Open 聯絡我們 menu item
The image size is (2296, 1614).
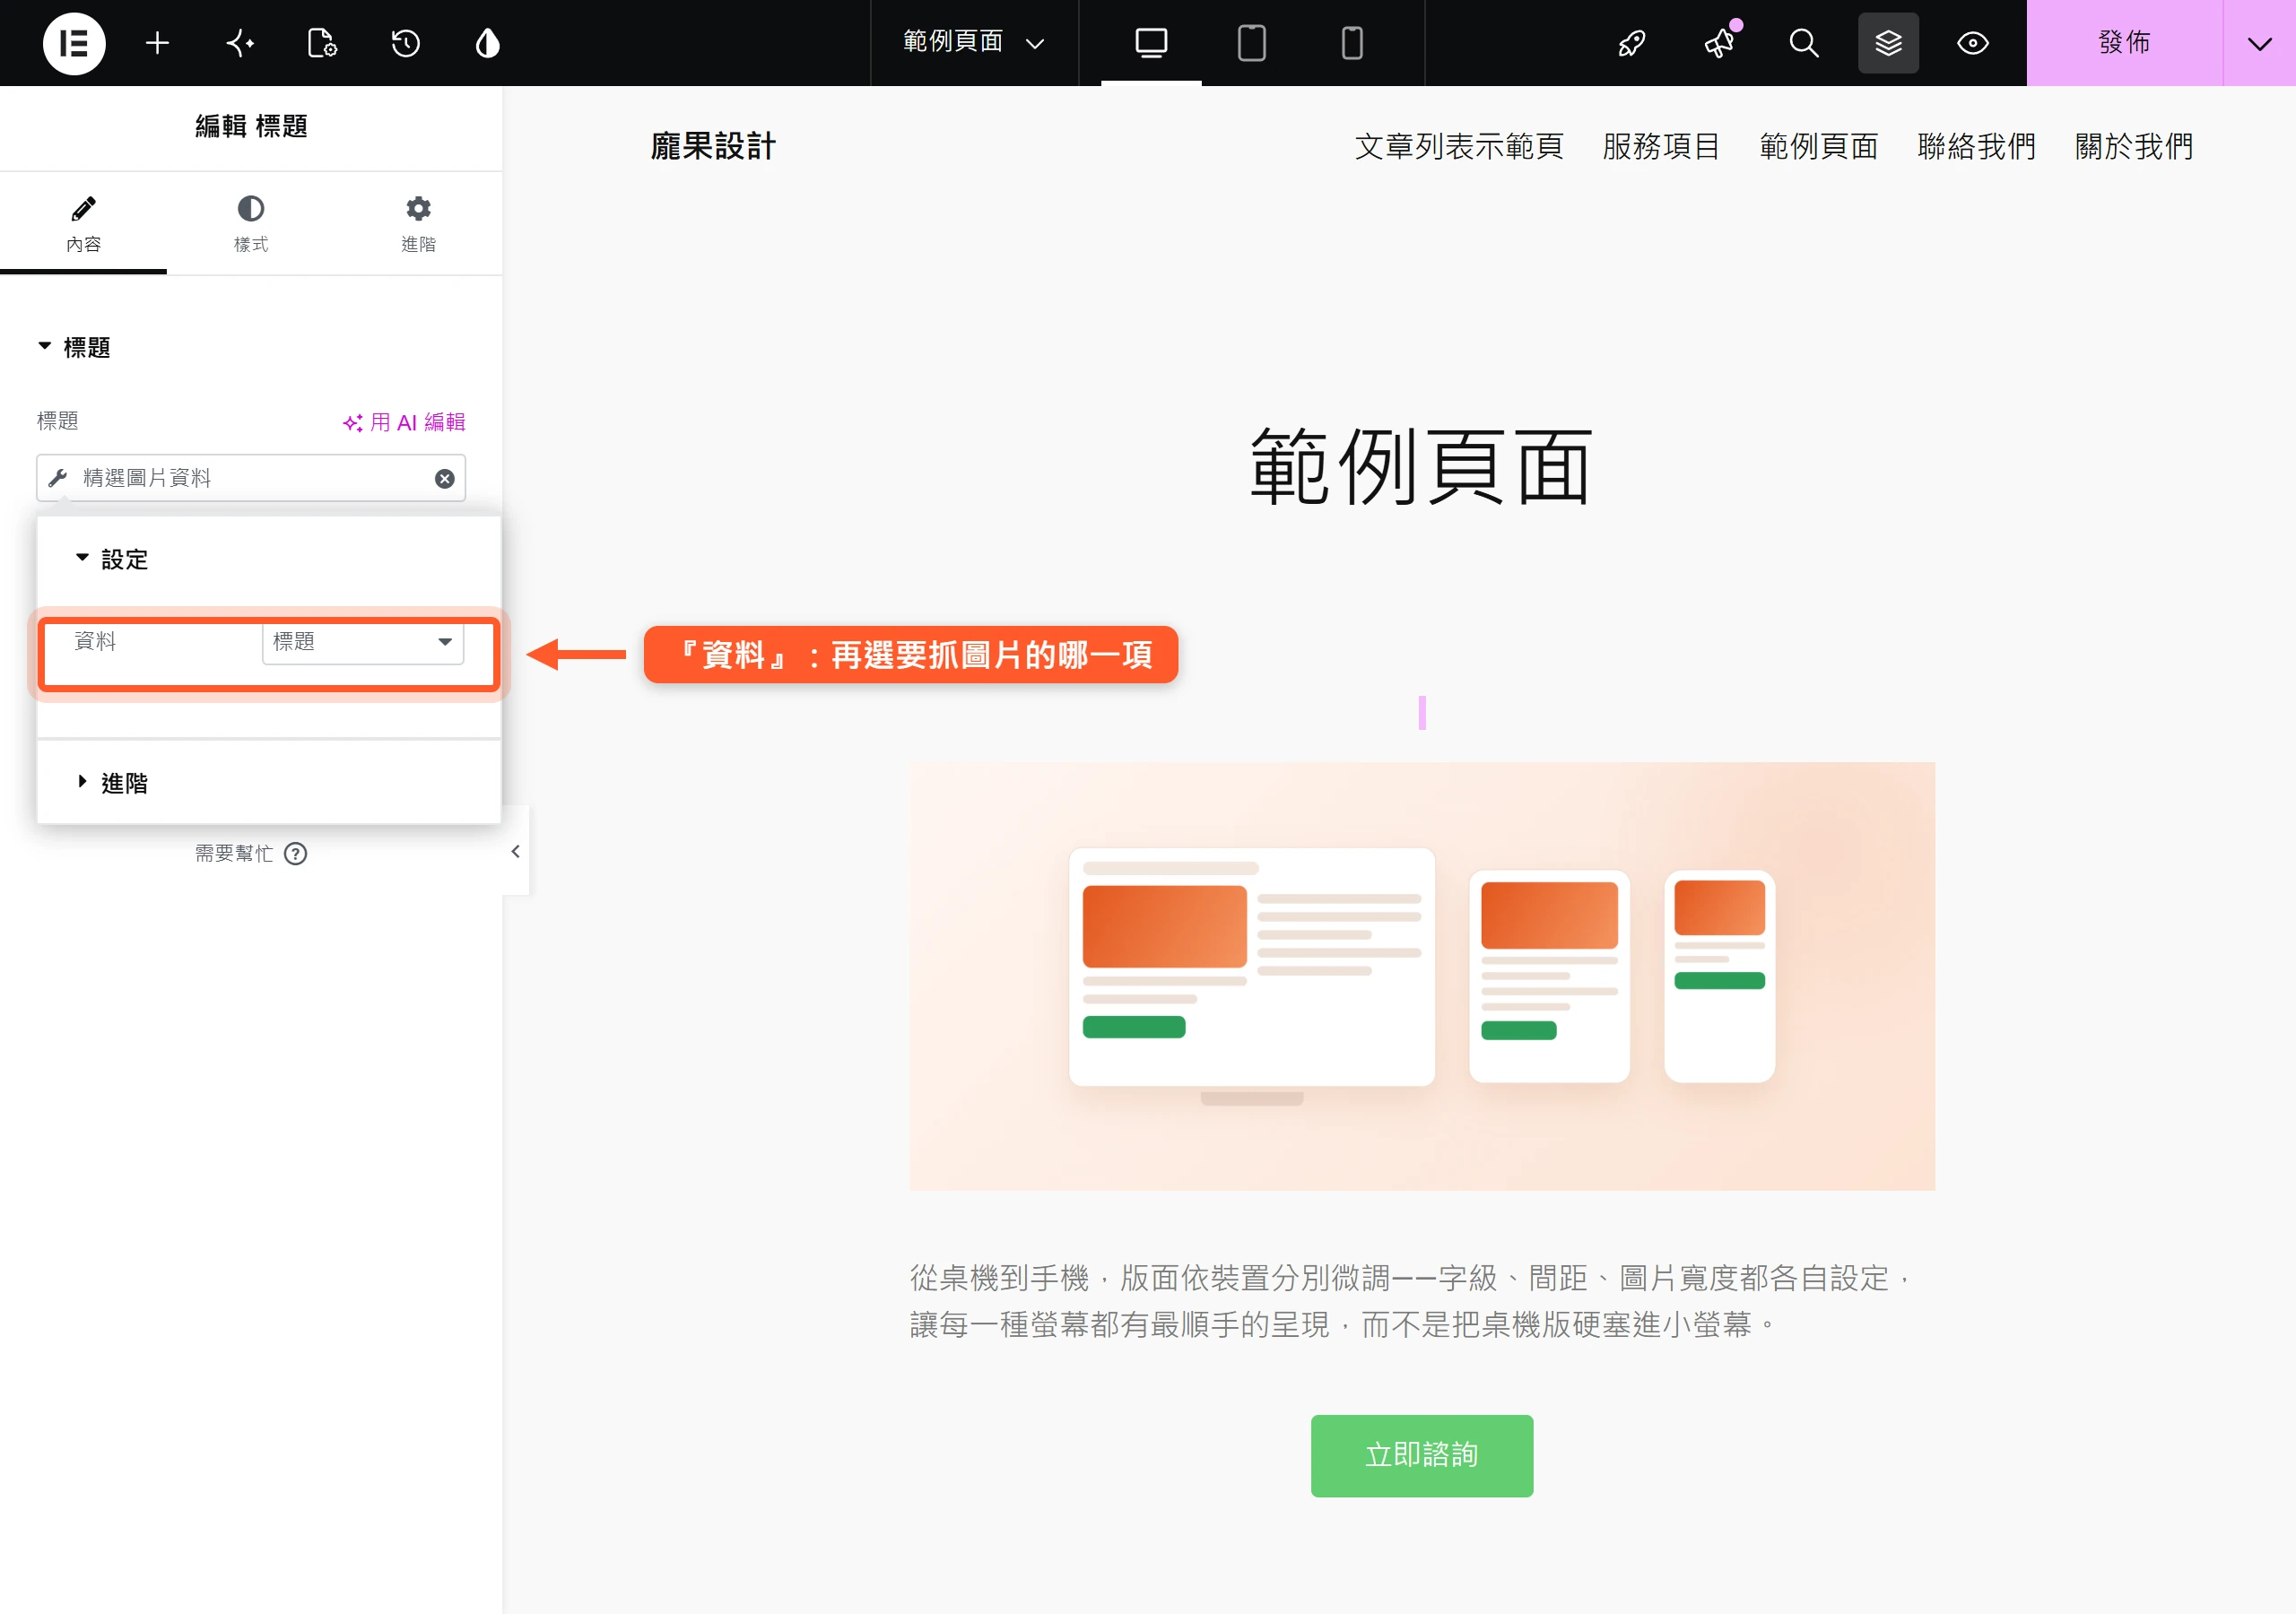tap(1977, 147)
